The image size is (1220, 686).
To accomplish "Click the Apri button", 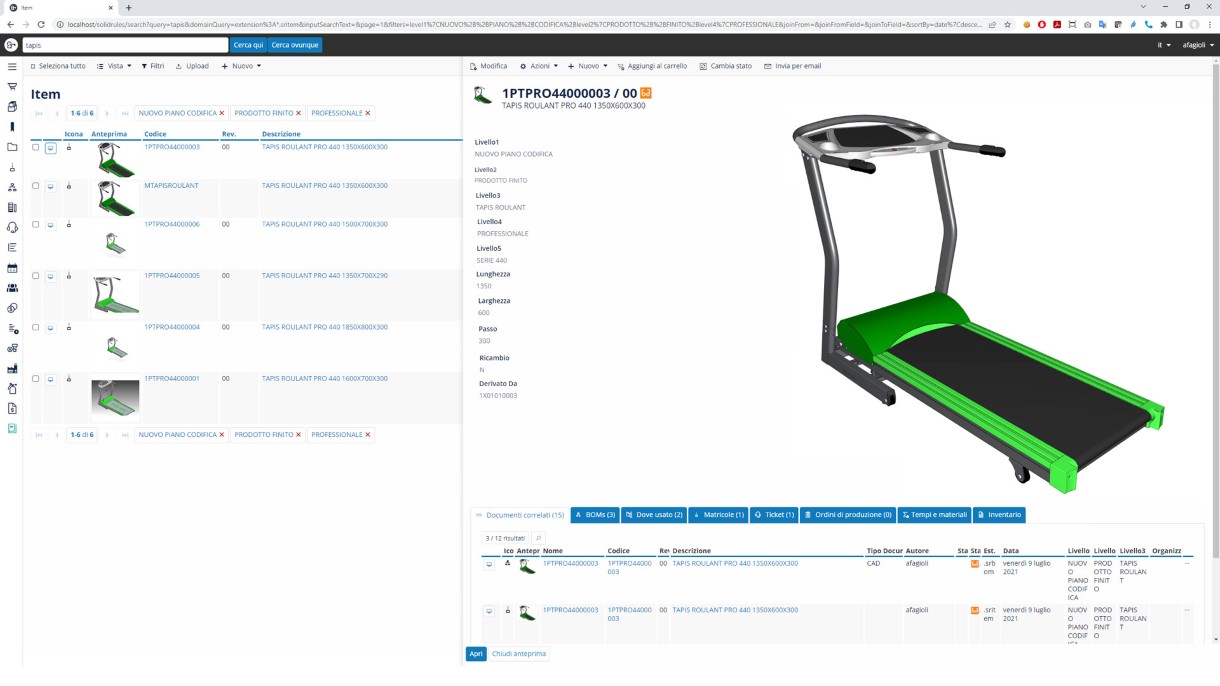I will click(476, 654).
